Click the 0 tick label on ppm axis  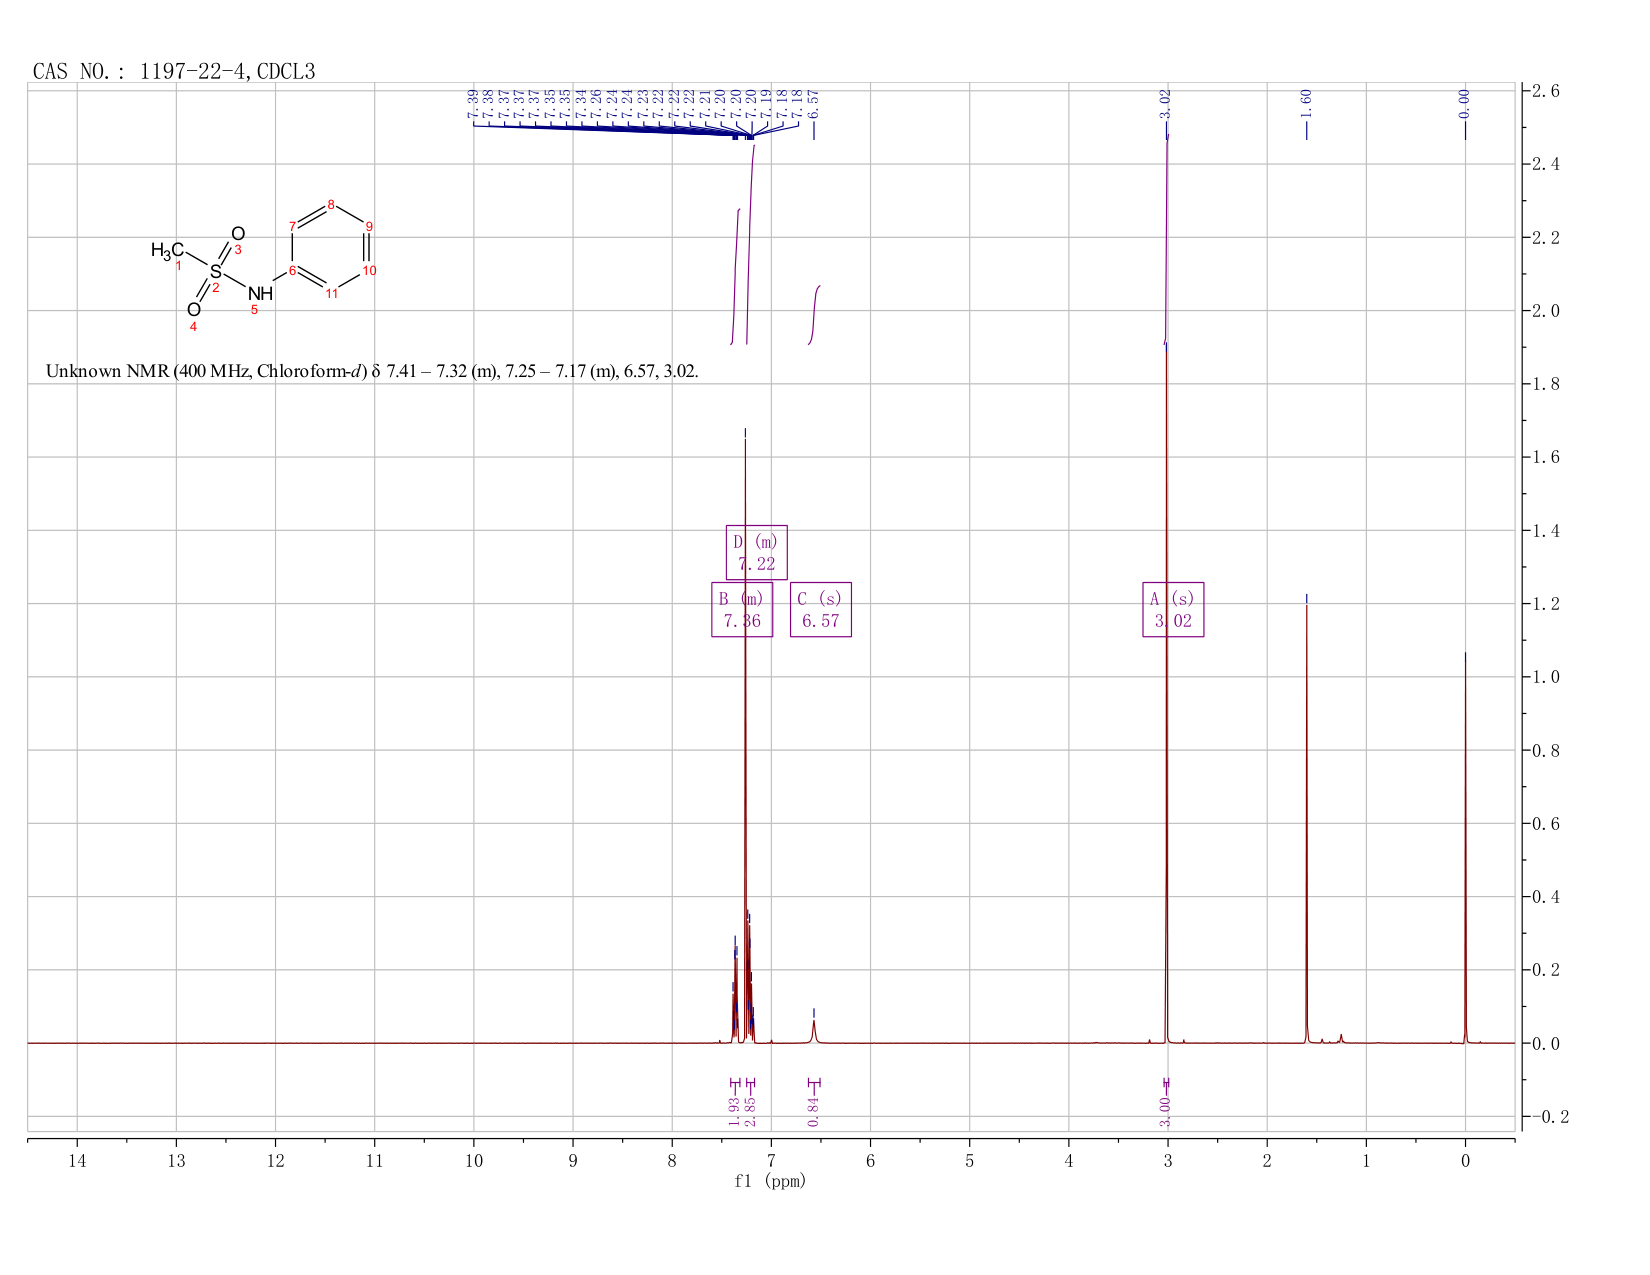coord(1465,1161)
